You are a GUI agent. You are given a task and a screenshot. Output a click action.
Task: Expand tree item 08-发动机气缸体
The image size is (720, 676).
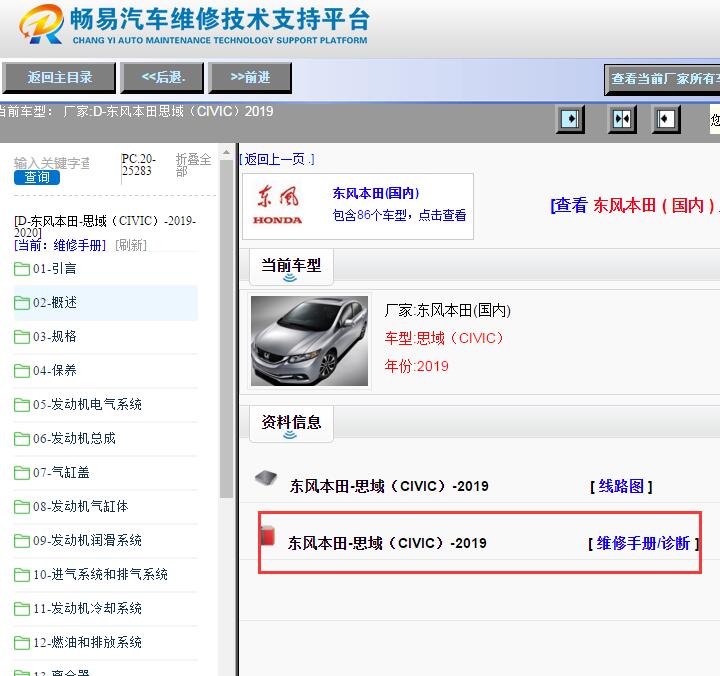81,507
